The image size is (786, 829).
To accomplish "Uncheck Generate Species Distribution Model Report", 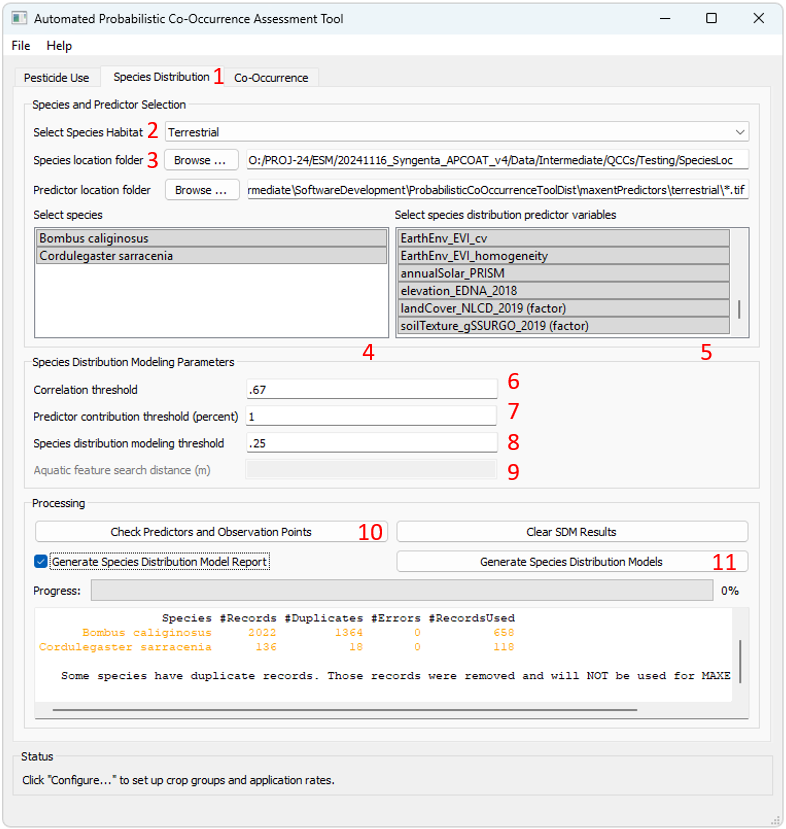I will point(41,562).
